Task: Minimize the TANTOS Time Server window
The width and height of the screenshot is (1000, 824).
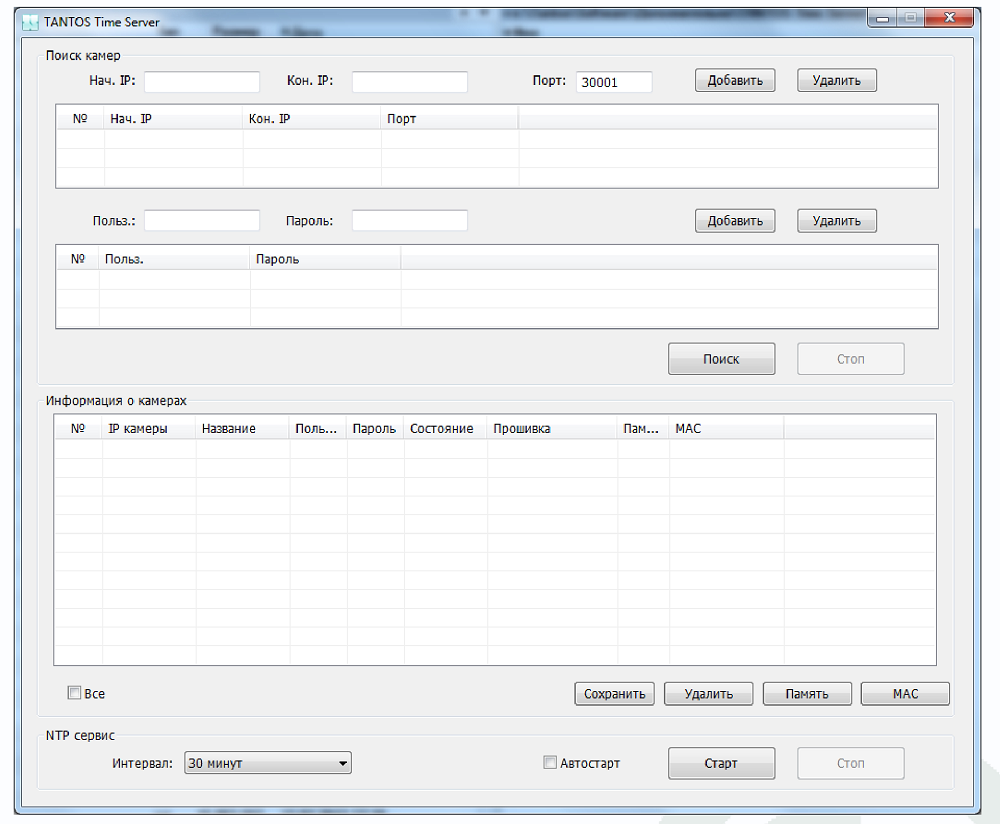Action: point(883,18)
